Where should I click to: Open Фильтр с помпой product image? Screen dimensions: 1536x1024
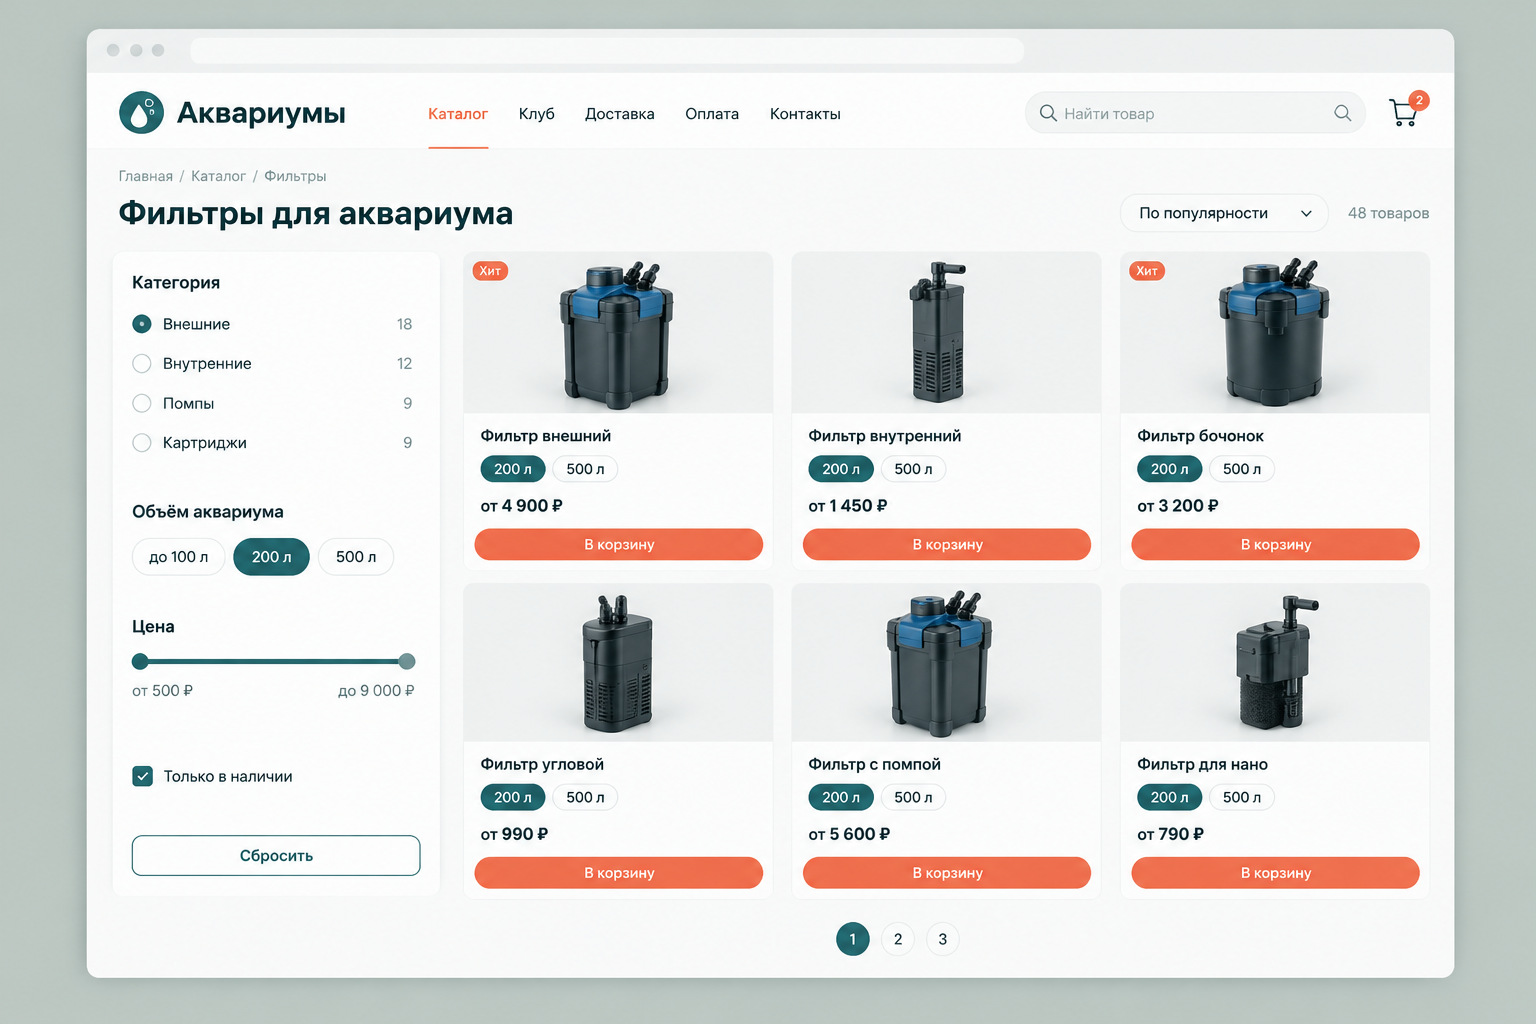(x=946, y=663)
